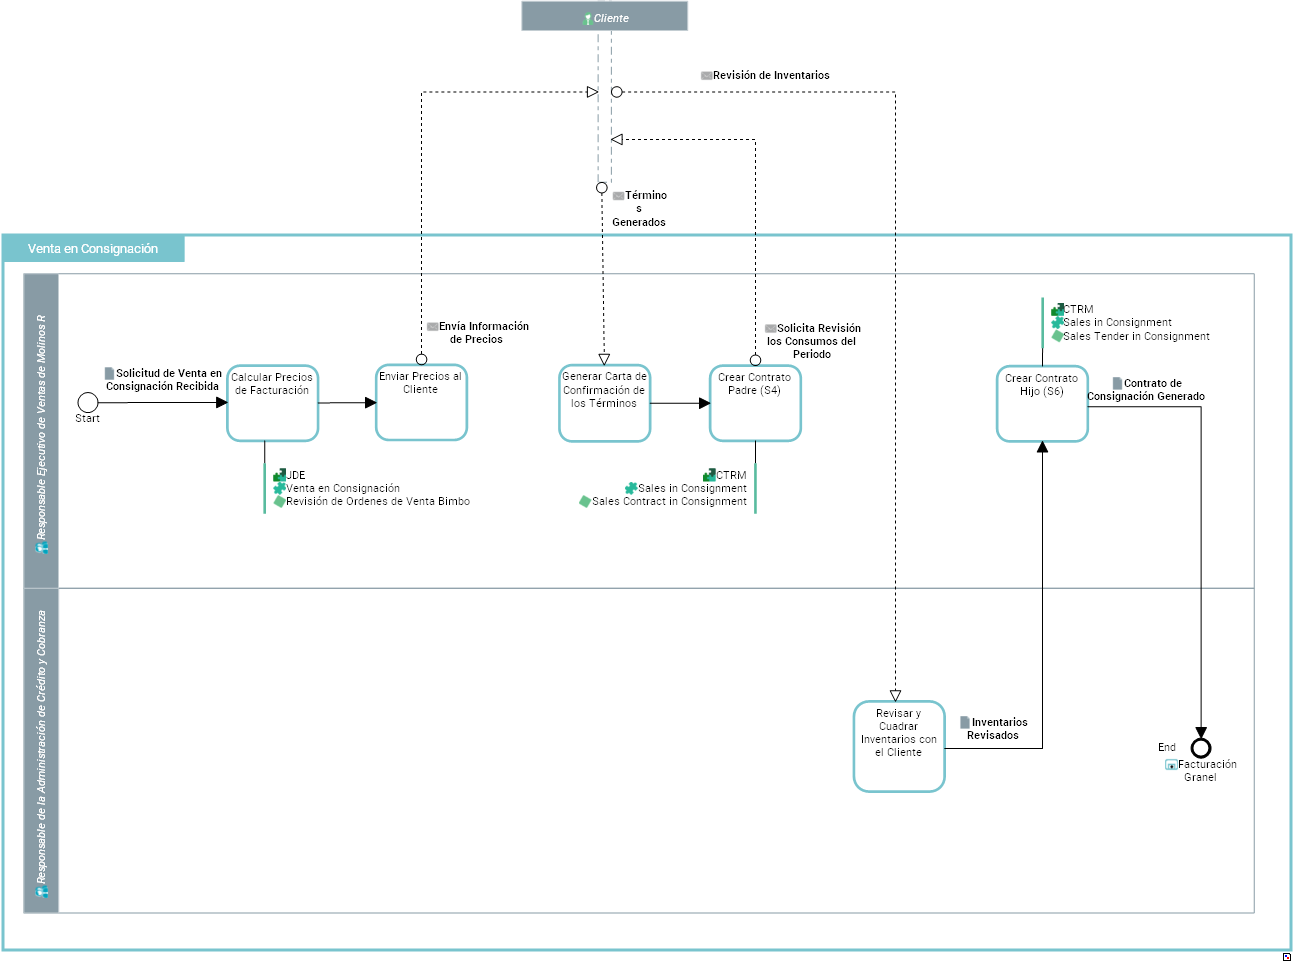The height and width of the screenshot is (962, 1293).
Task: Click Sales in Consignment icon under Contrato Padre
Action: coord(631,488)
